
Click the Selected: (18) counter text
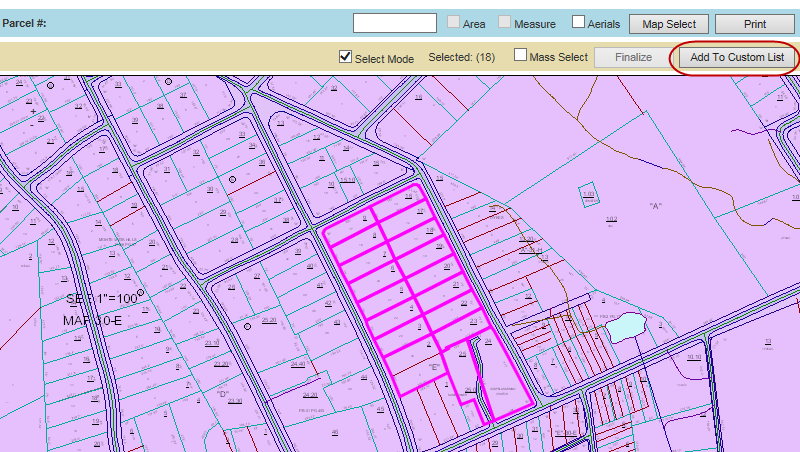tap(461, 58)
